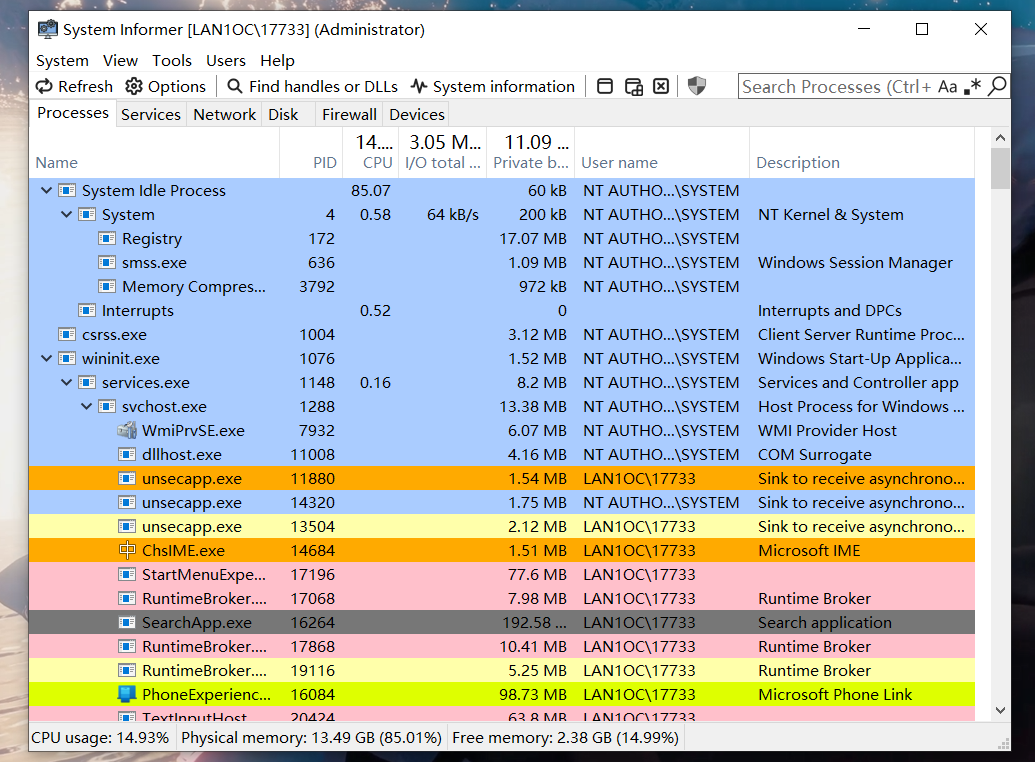1035x762 pixels.
Task: Collapse the wininit.exe tree node
Action: 46,359
